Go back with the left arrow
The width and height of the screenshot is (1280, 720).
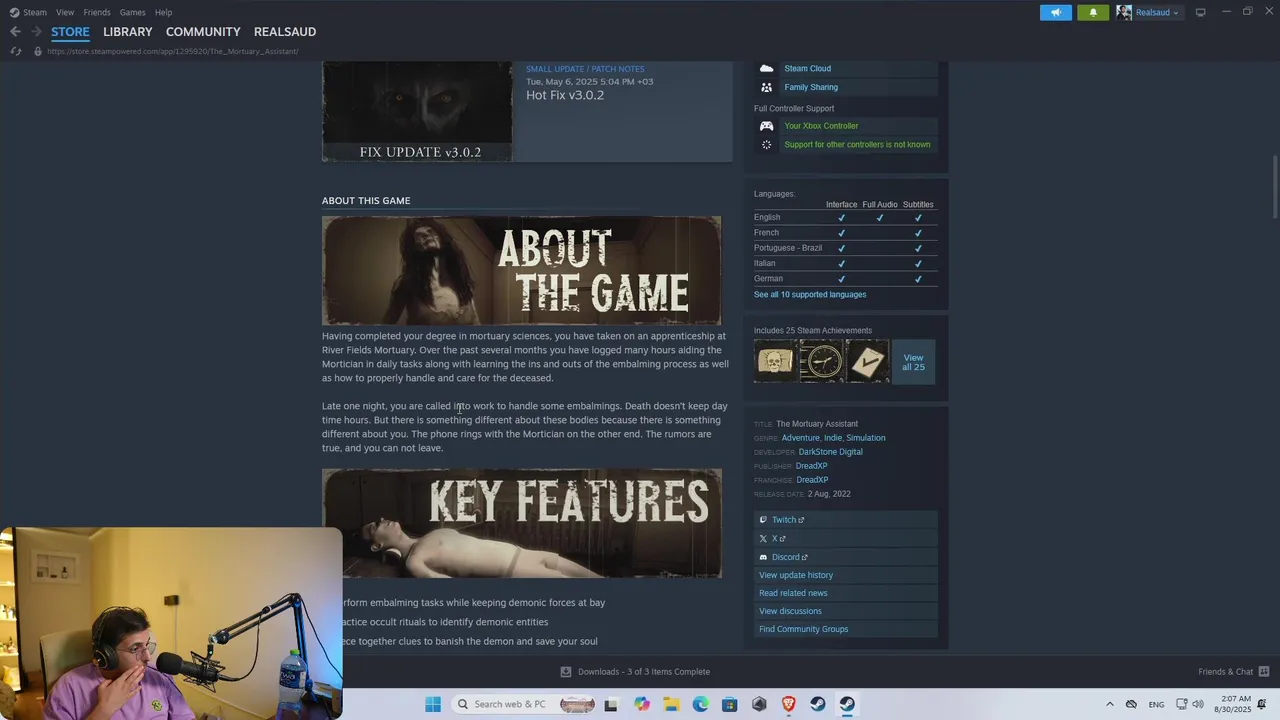(15, 32)
